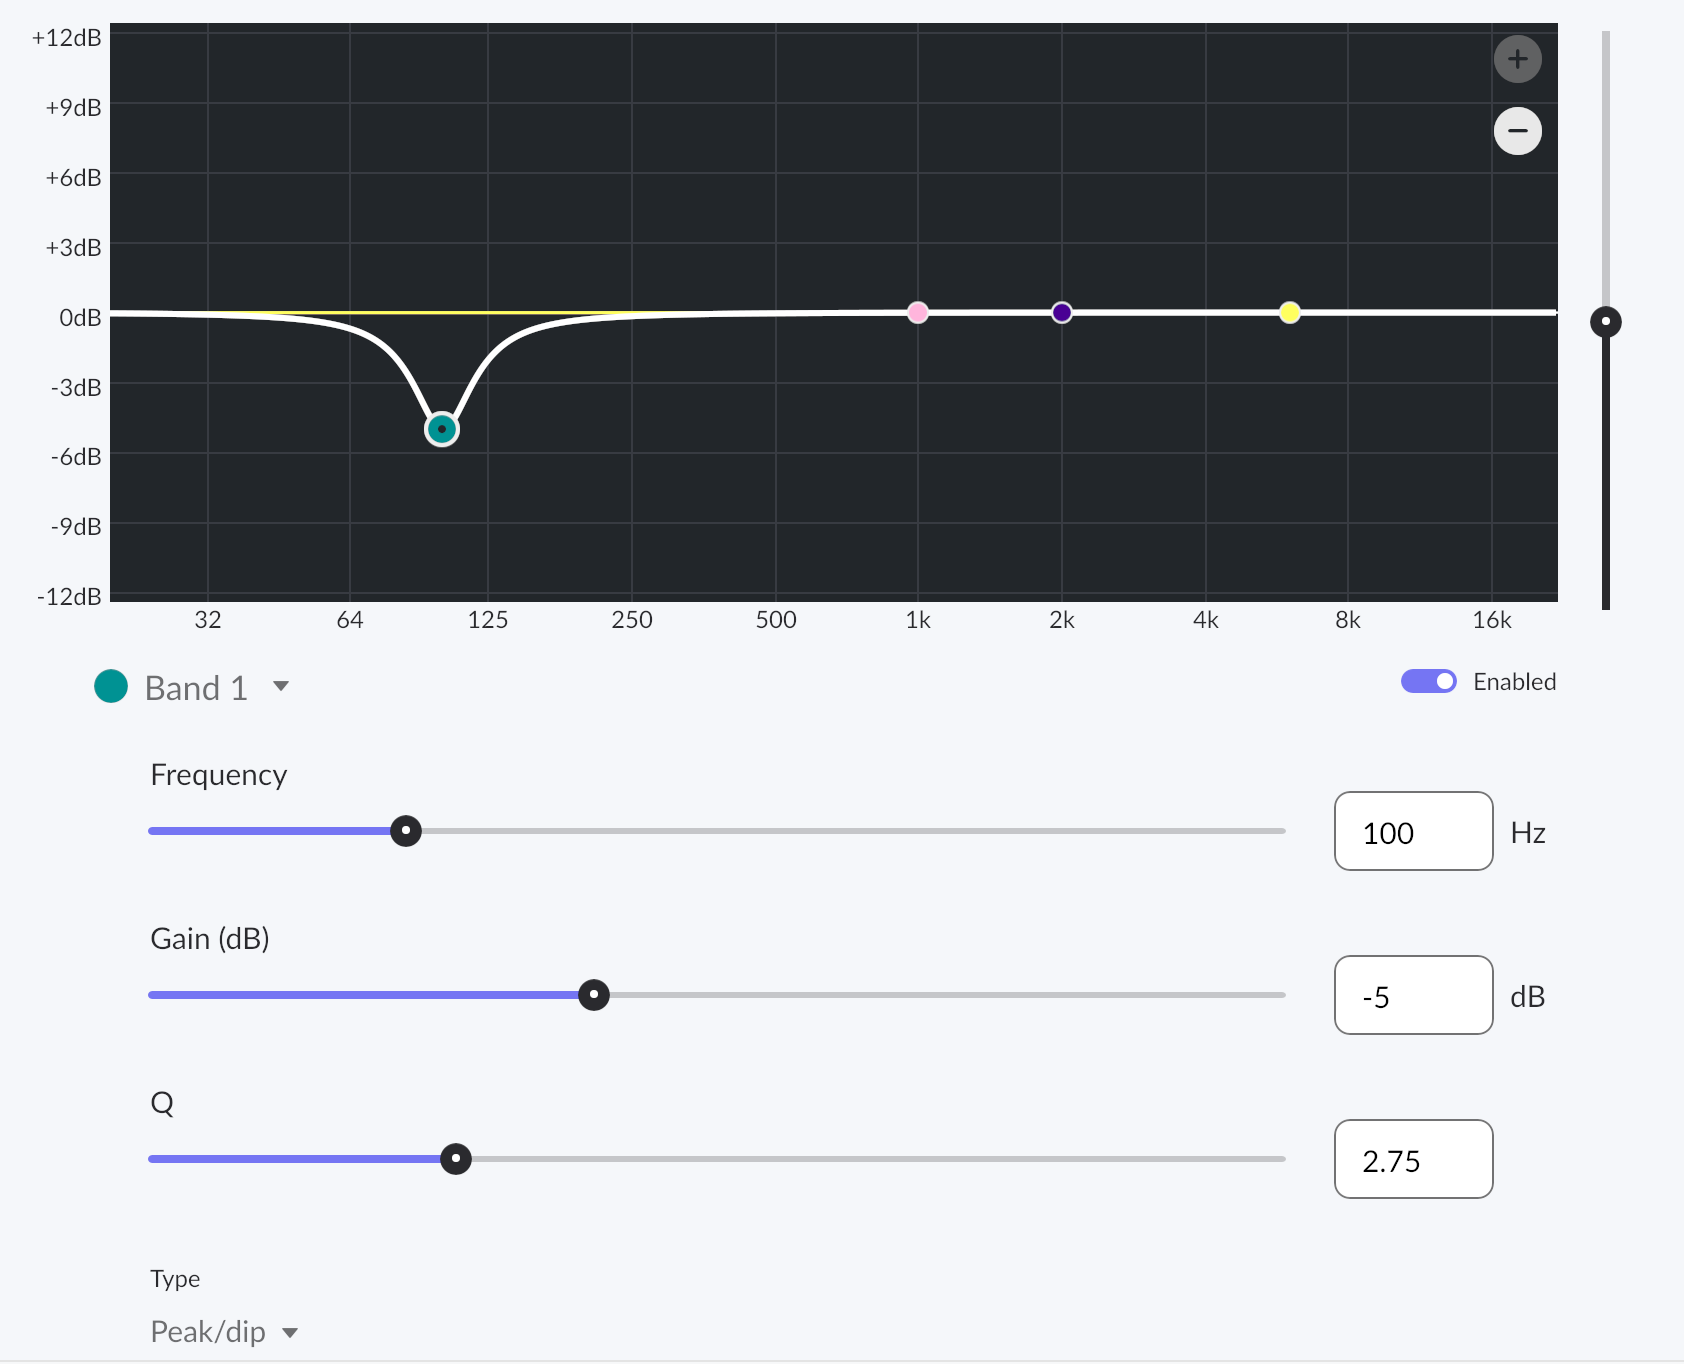Click the zoom in plus icon
This screenshot has height=1364, width=1684.
[1517, 59]
